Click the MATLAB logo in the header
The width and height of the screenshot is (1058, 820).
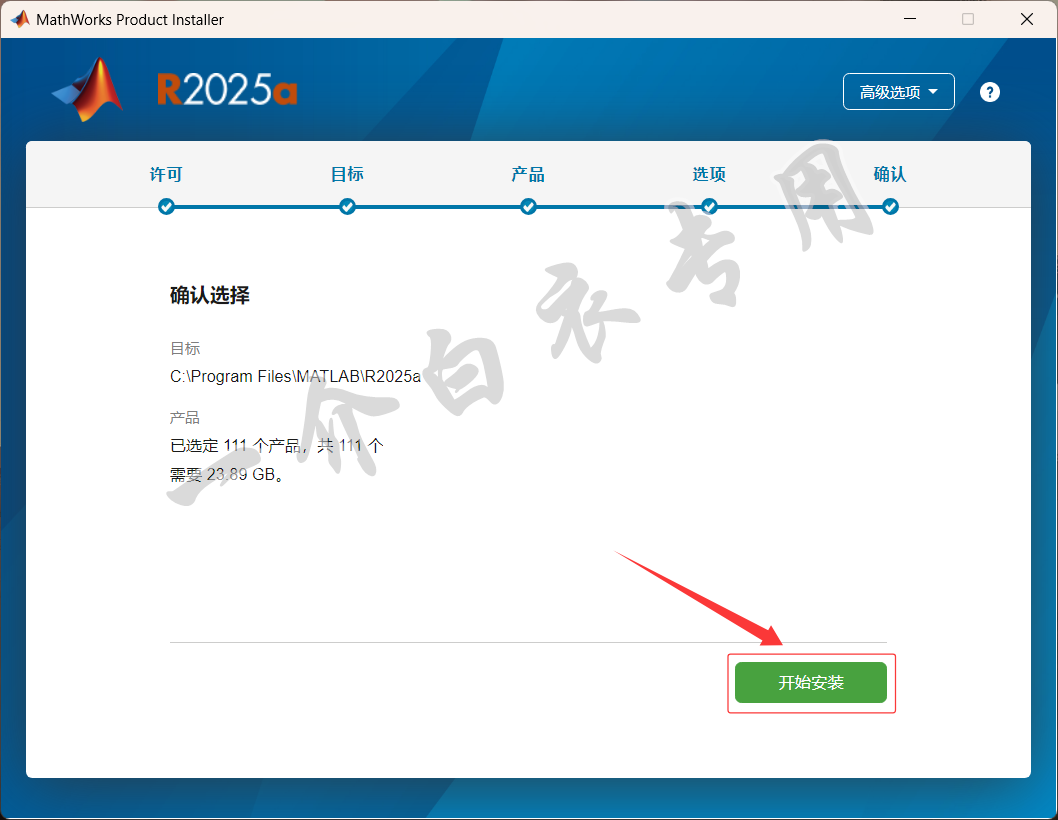pos(88,90)
